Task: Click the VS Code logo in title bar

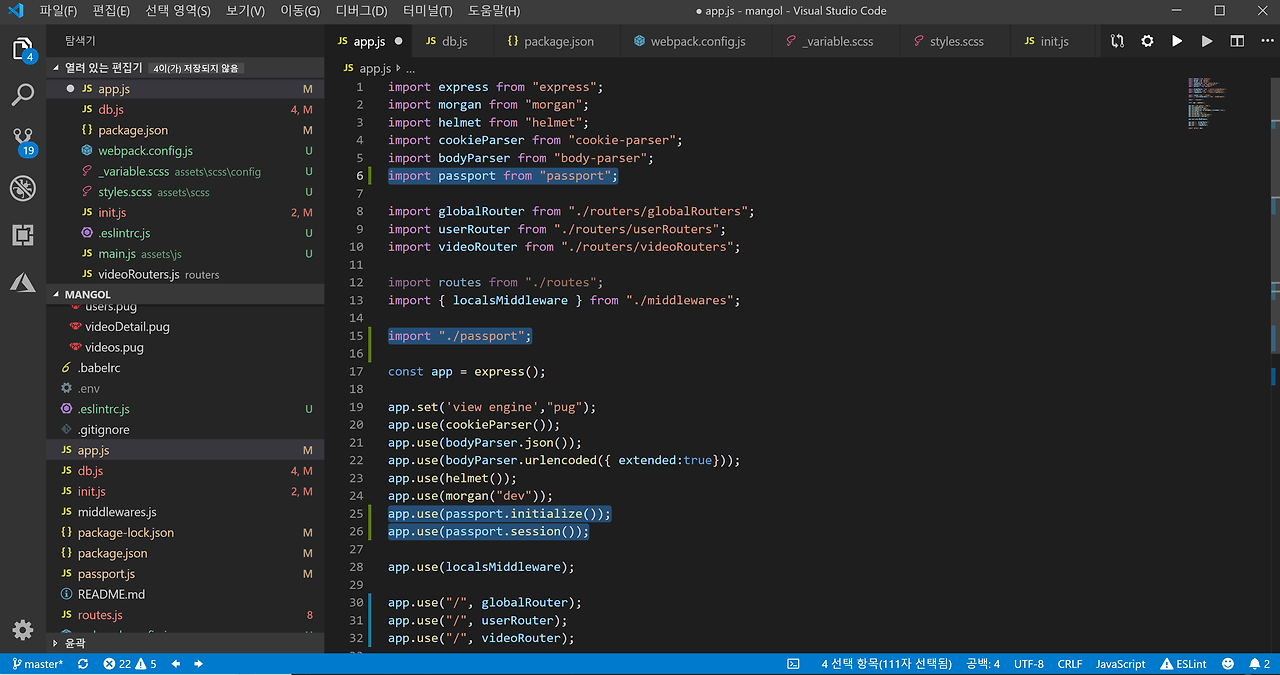Action: (x=17, y=11)
